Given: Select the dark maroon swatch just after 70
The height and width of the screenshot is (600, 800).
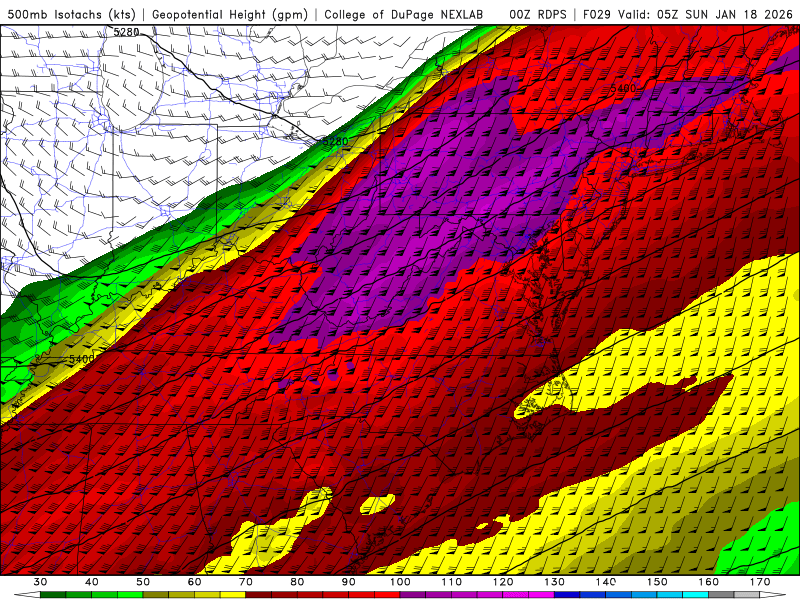Looking at the screenshot, I should (x=259, y=595).
